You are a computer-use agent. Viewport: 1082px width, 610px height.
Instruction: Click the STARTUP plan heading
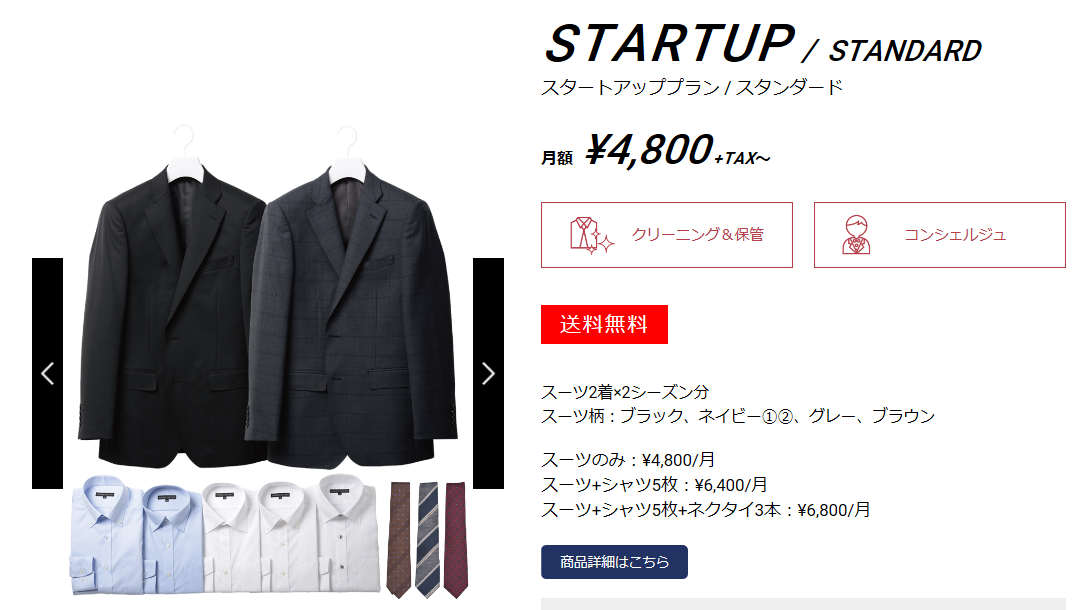pyautogui.click(x=669, y=43)
